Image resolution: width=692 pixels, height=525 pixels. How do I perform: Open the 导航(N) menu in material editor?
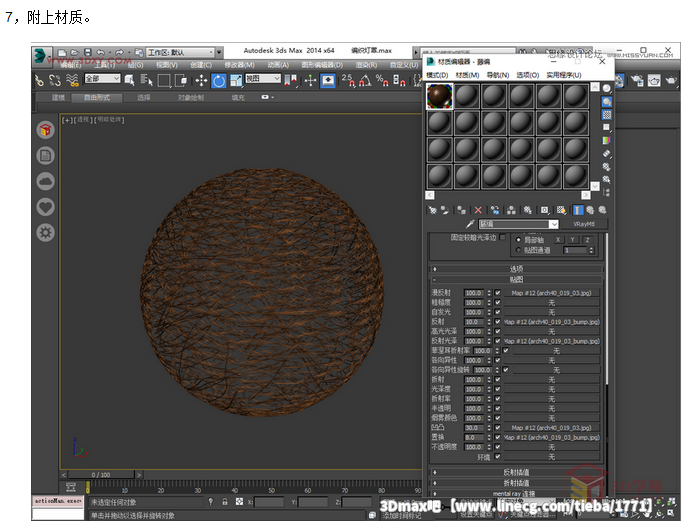(497, 75)
